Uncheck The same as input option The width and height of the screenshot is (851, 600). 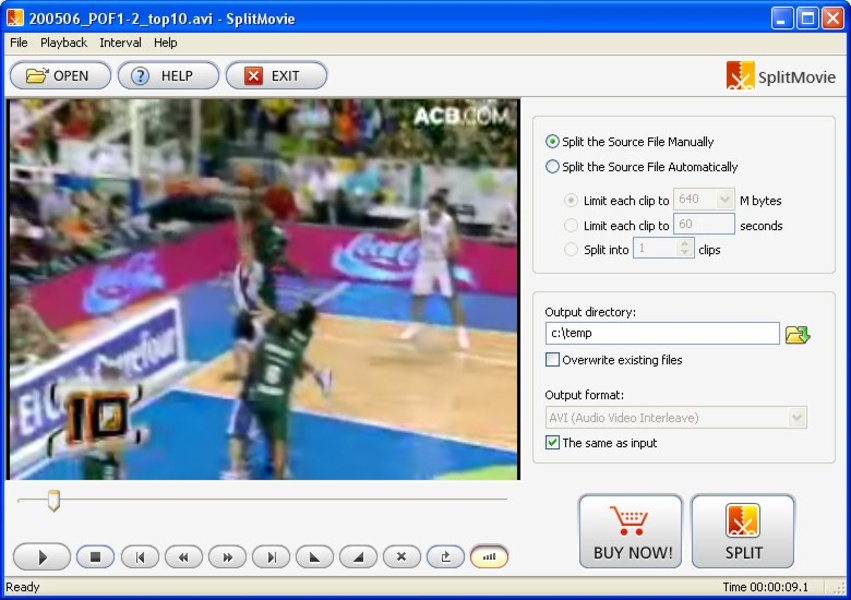click(x=553, y=443)
